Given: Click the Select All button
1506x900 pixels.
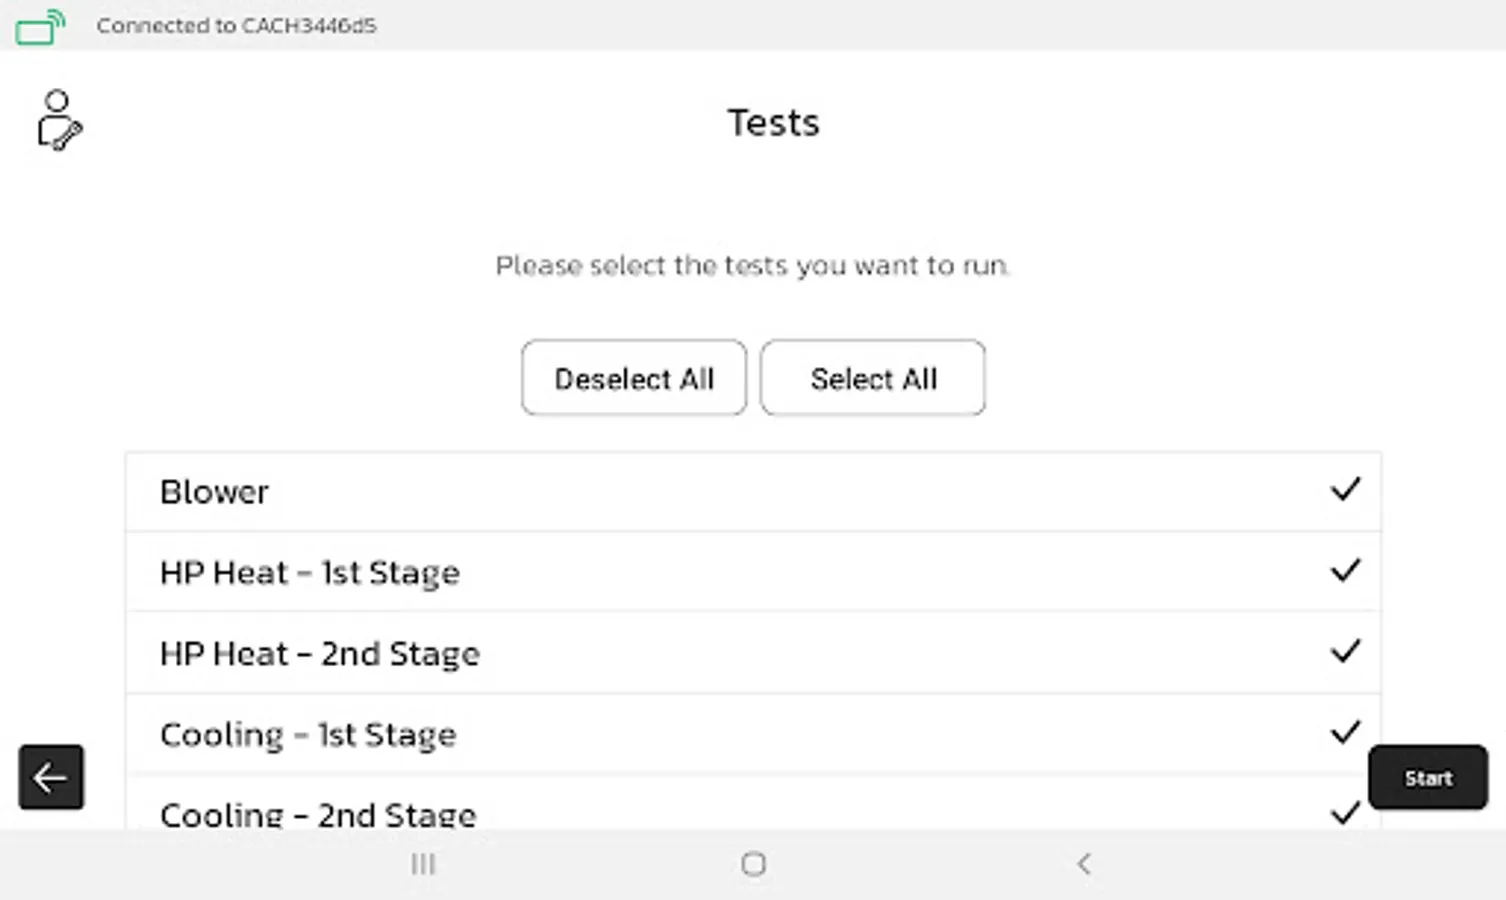Looking at the screenshot, I should pos(873,378).
